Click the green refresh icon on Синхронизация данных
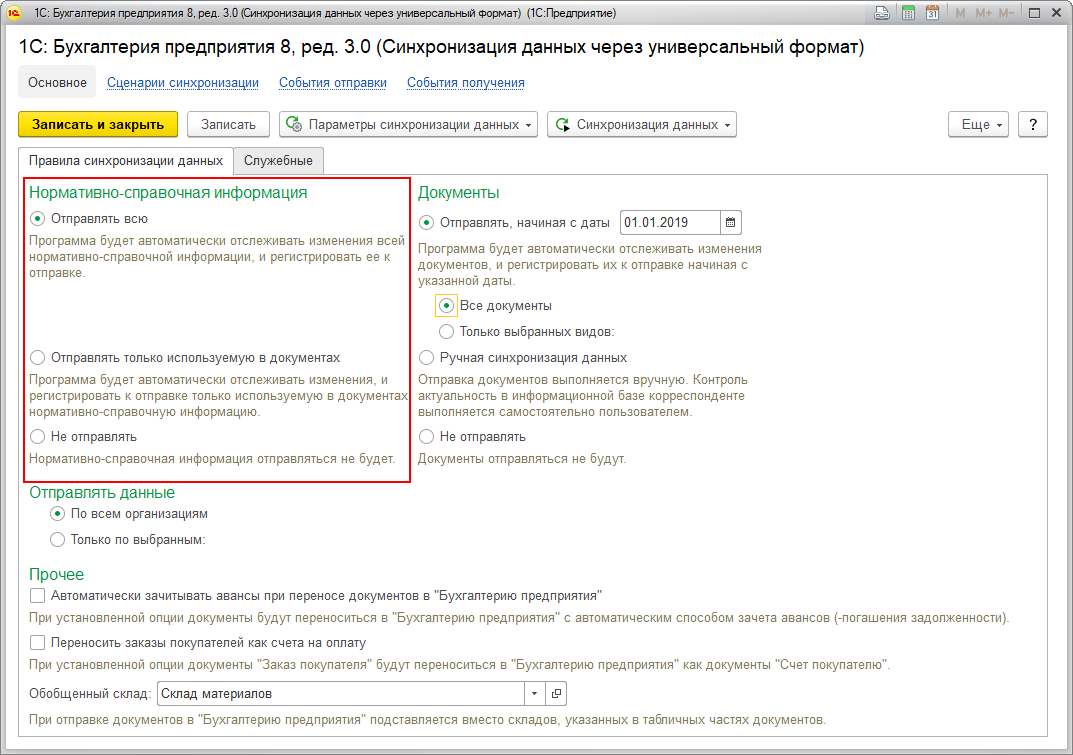 tap(563, 125)
